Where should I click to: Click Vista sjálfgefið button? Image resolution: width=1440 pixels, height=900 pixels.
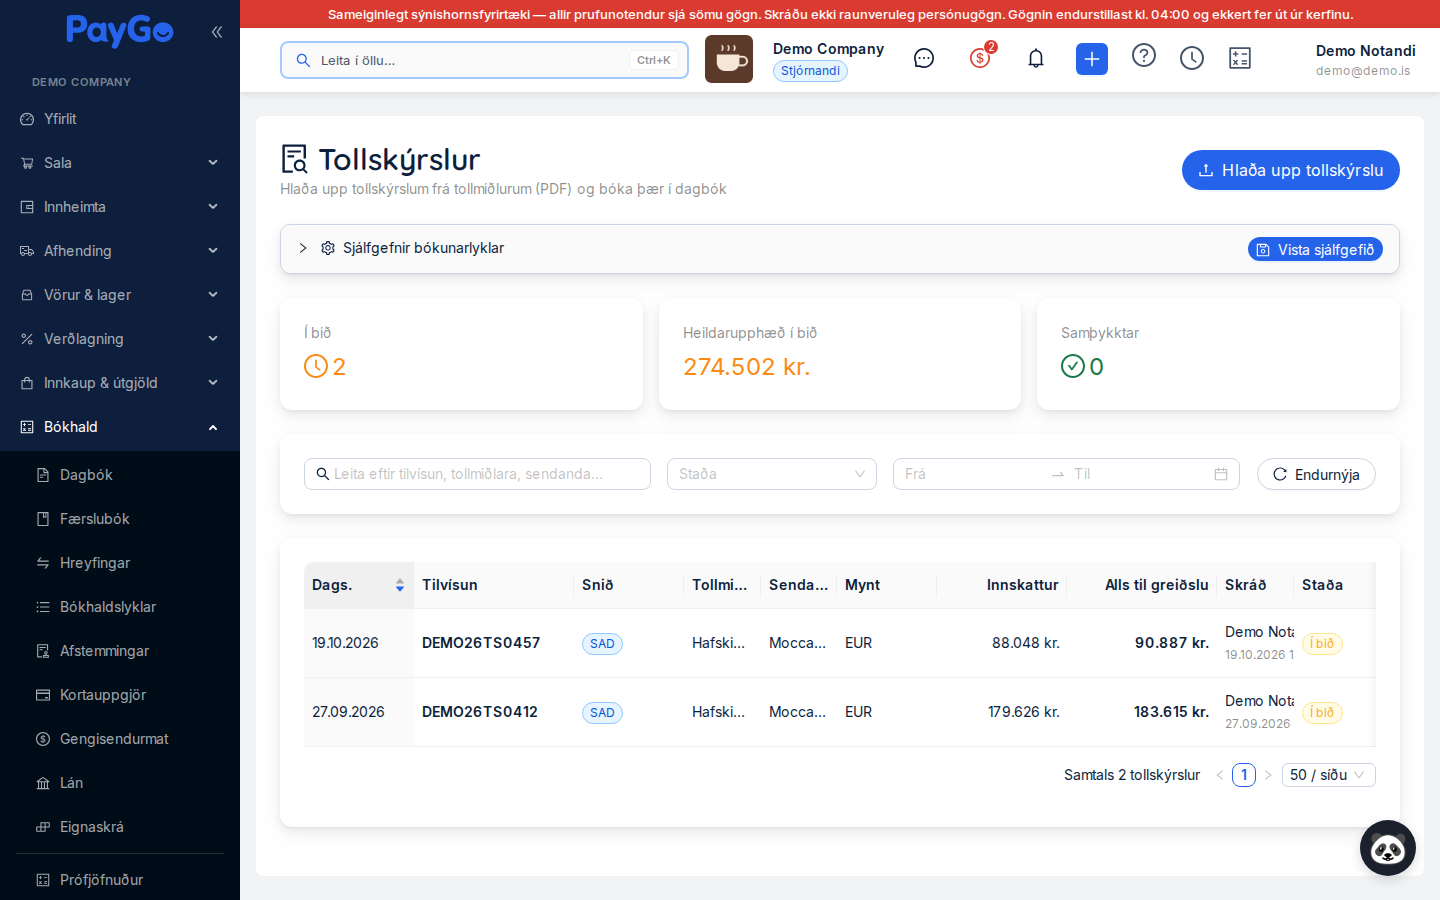coord(1315,249)
